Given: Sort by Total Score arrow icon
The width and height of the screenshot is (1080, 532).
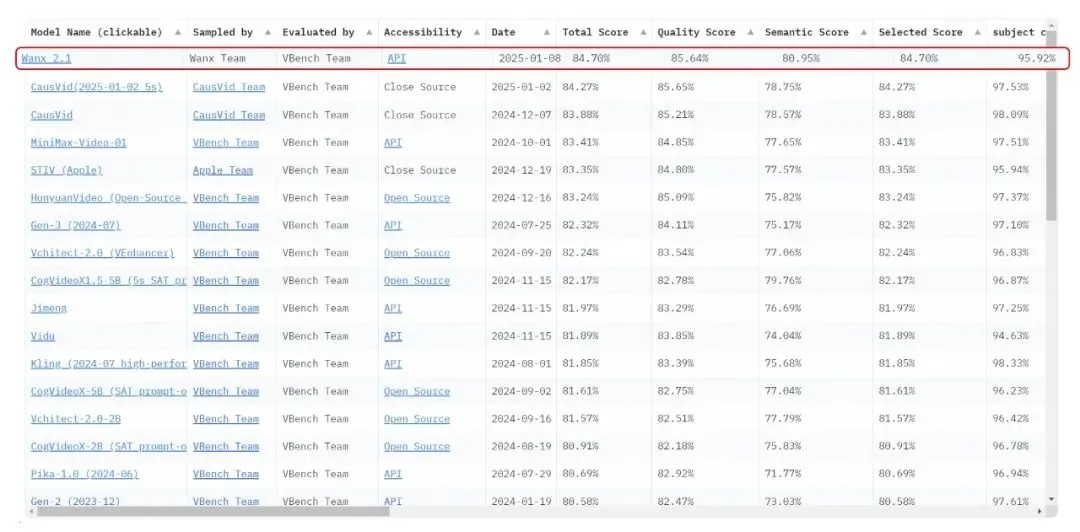Looking at the screenshot, I should coord(641,33).
